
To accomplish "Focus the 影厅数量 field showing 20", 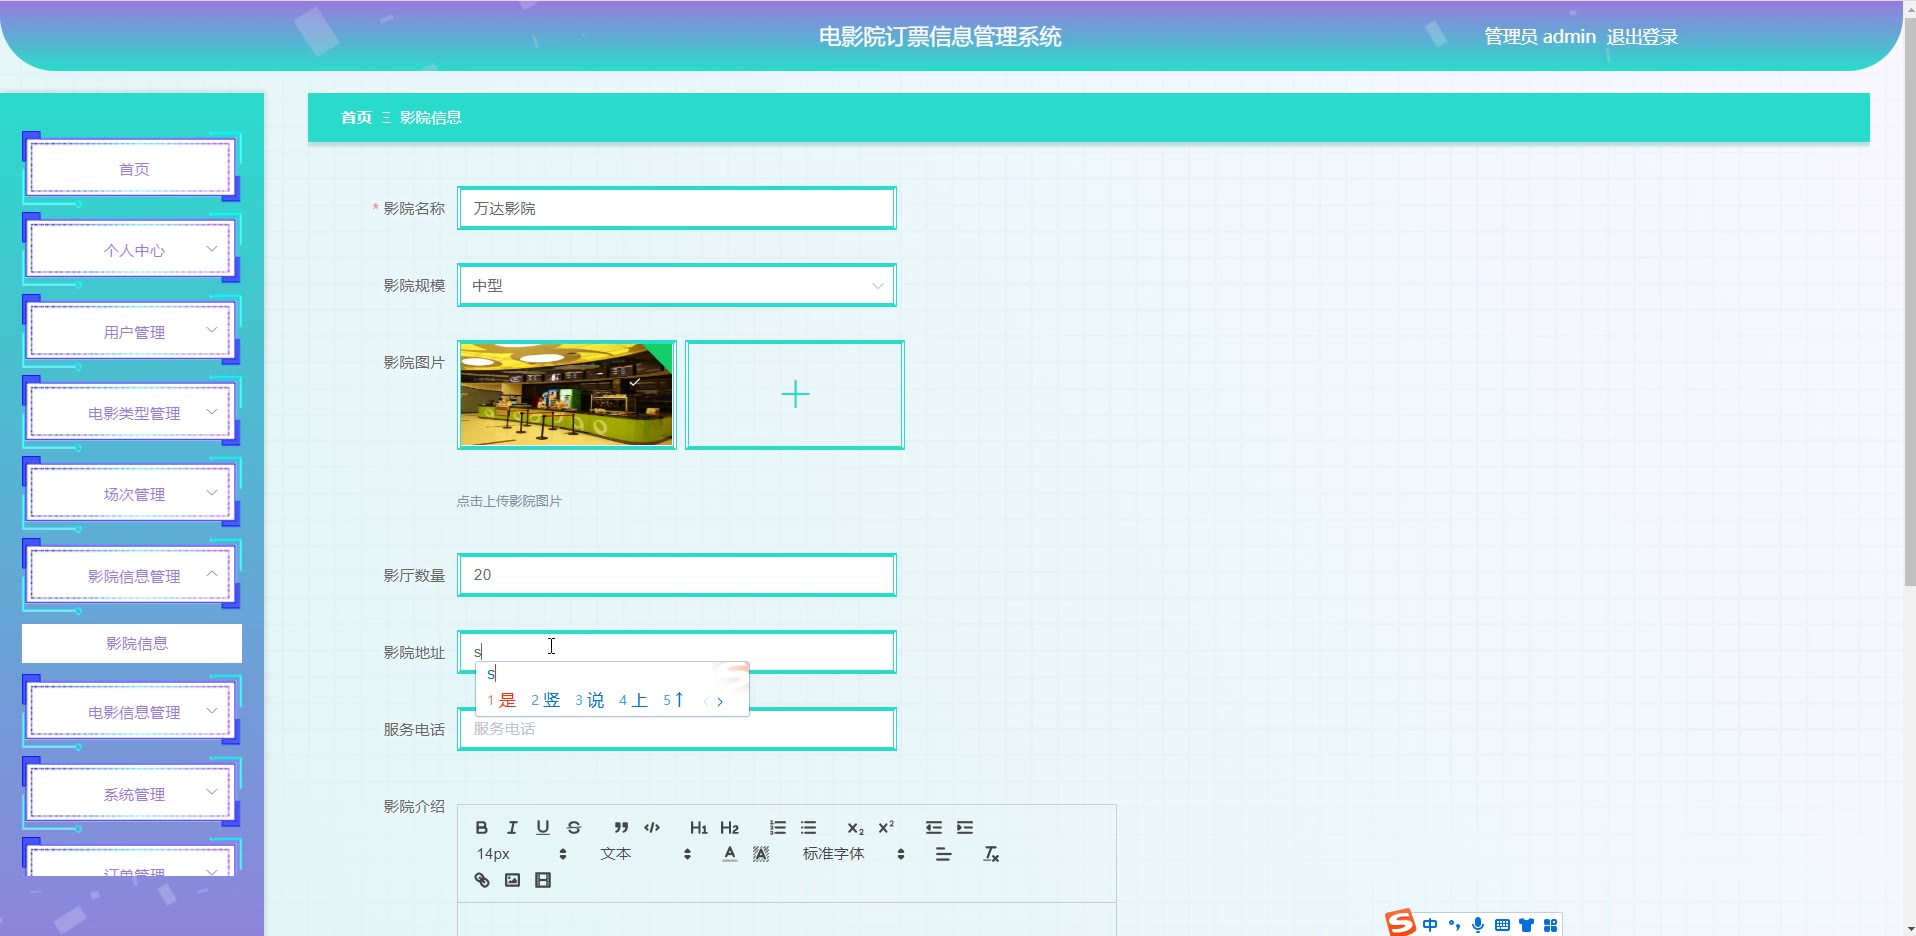I will click(677, 575).
